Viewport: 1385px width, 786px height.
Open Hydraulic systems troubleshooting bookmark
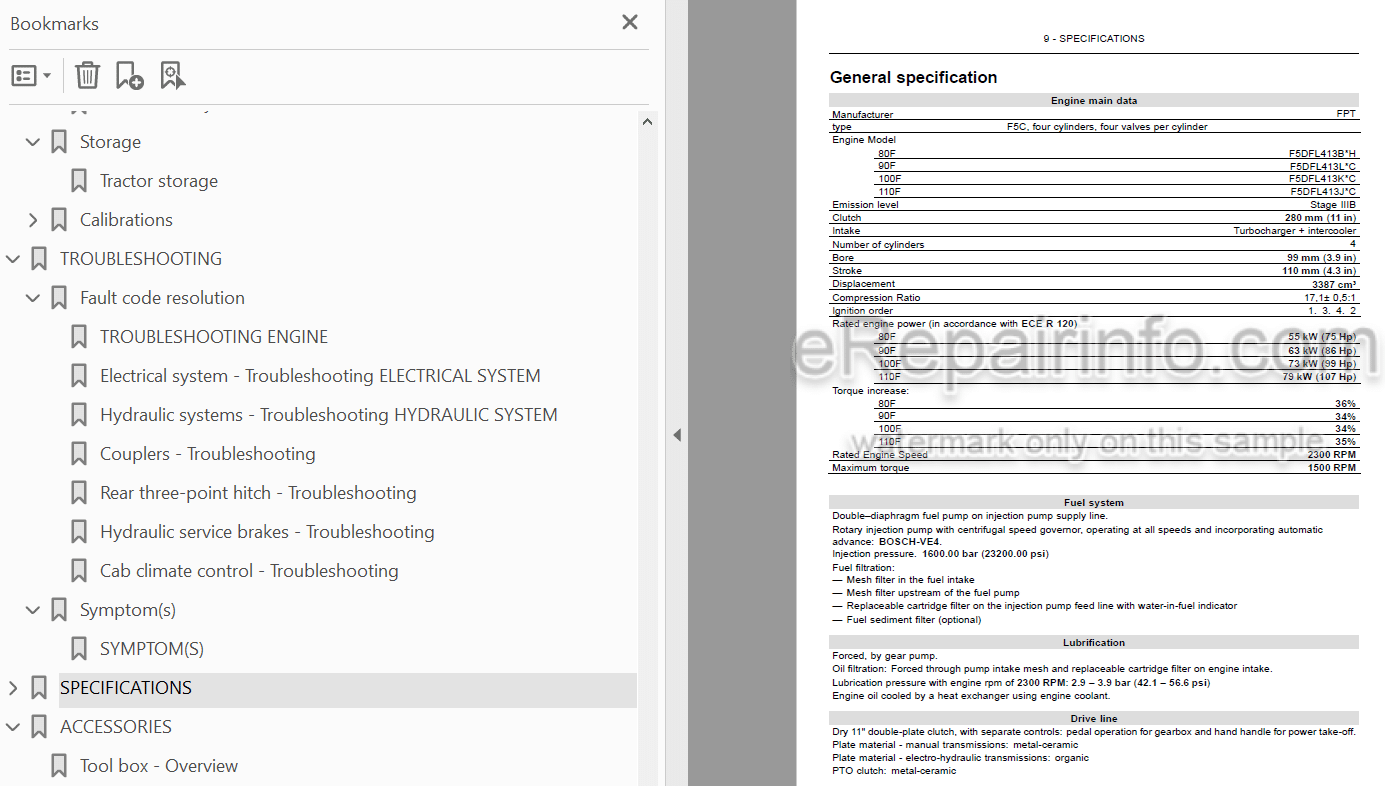point(329,415)
